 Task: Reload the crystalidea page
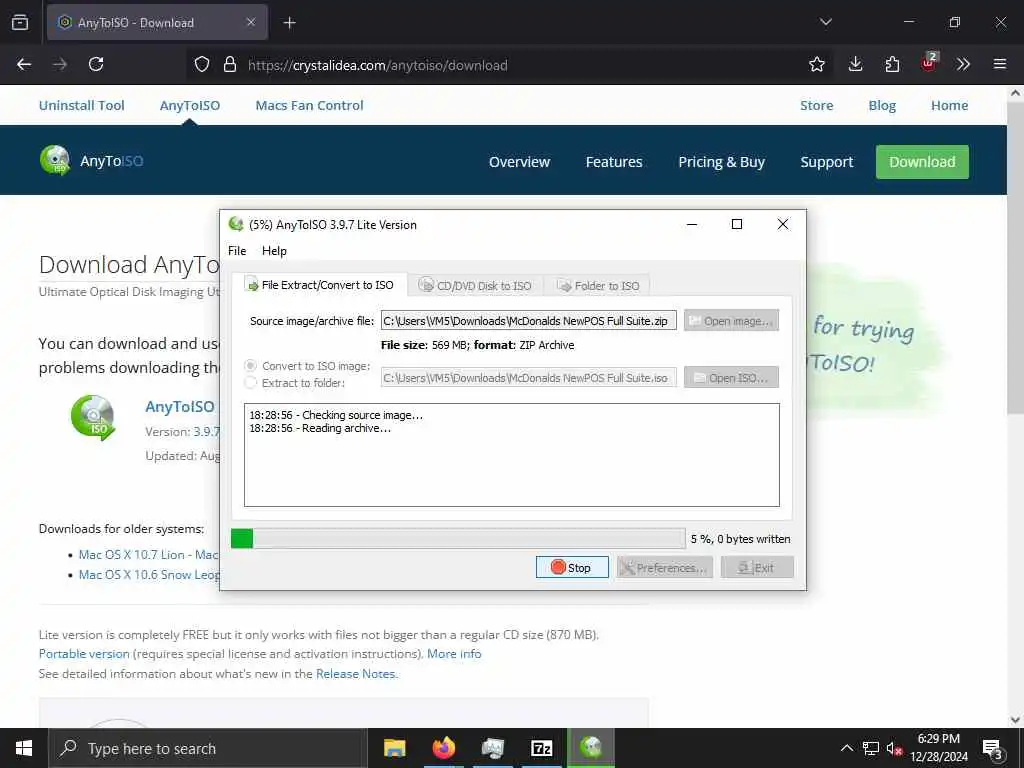(96, 64)
